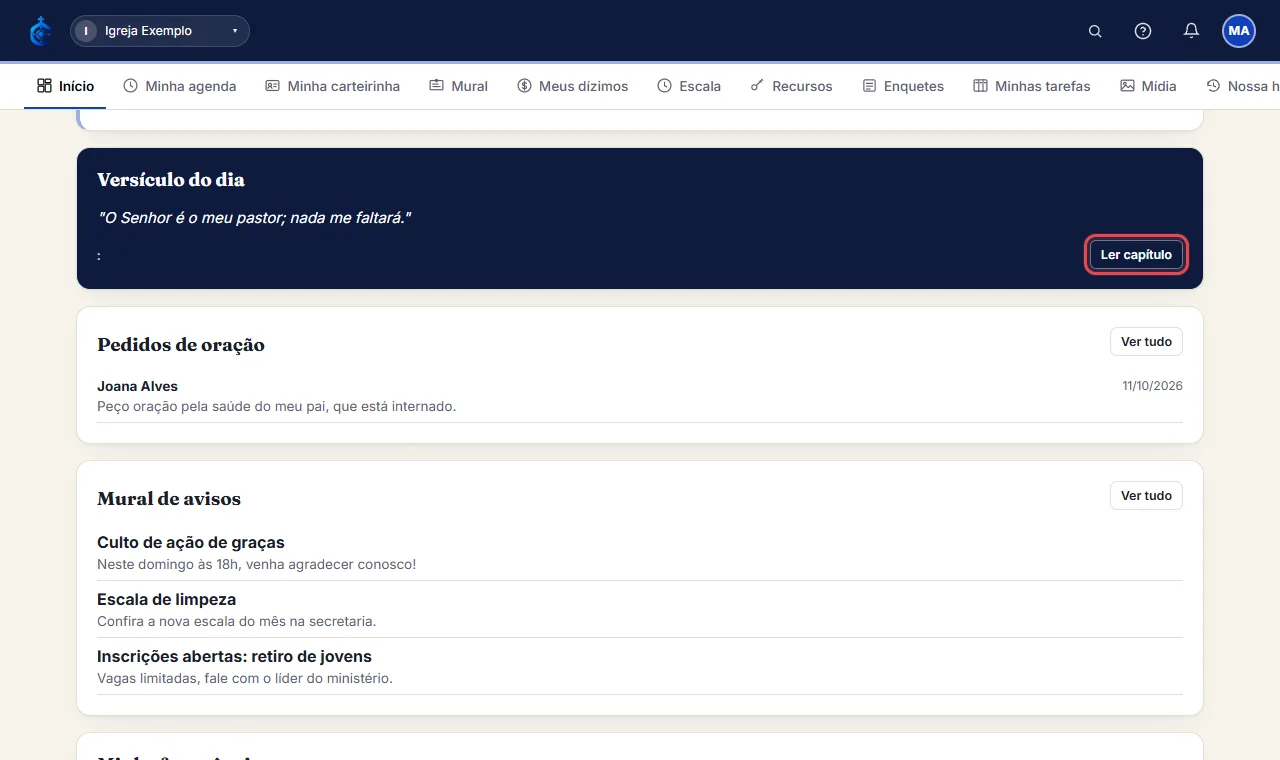The width and height of the screenshot is (1280, 760).
Task: Click Ver tudo in Pedidos de oração
Action: tap(1146, 342)
